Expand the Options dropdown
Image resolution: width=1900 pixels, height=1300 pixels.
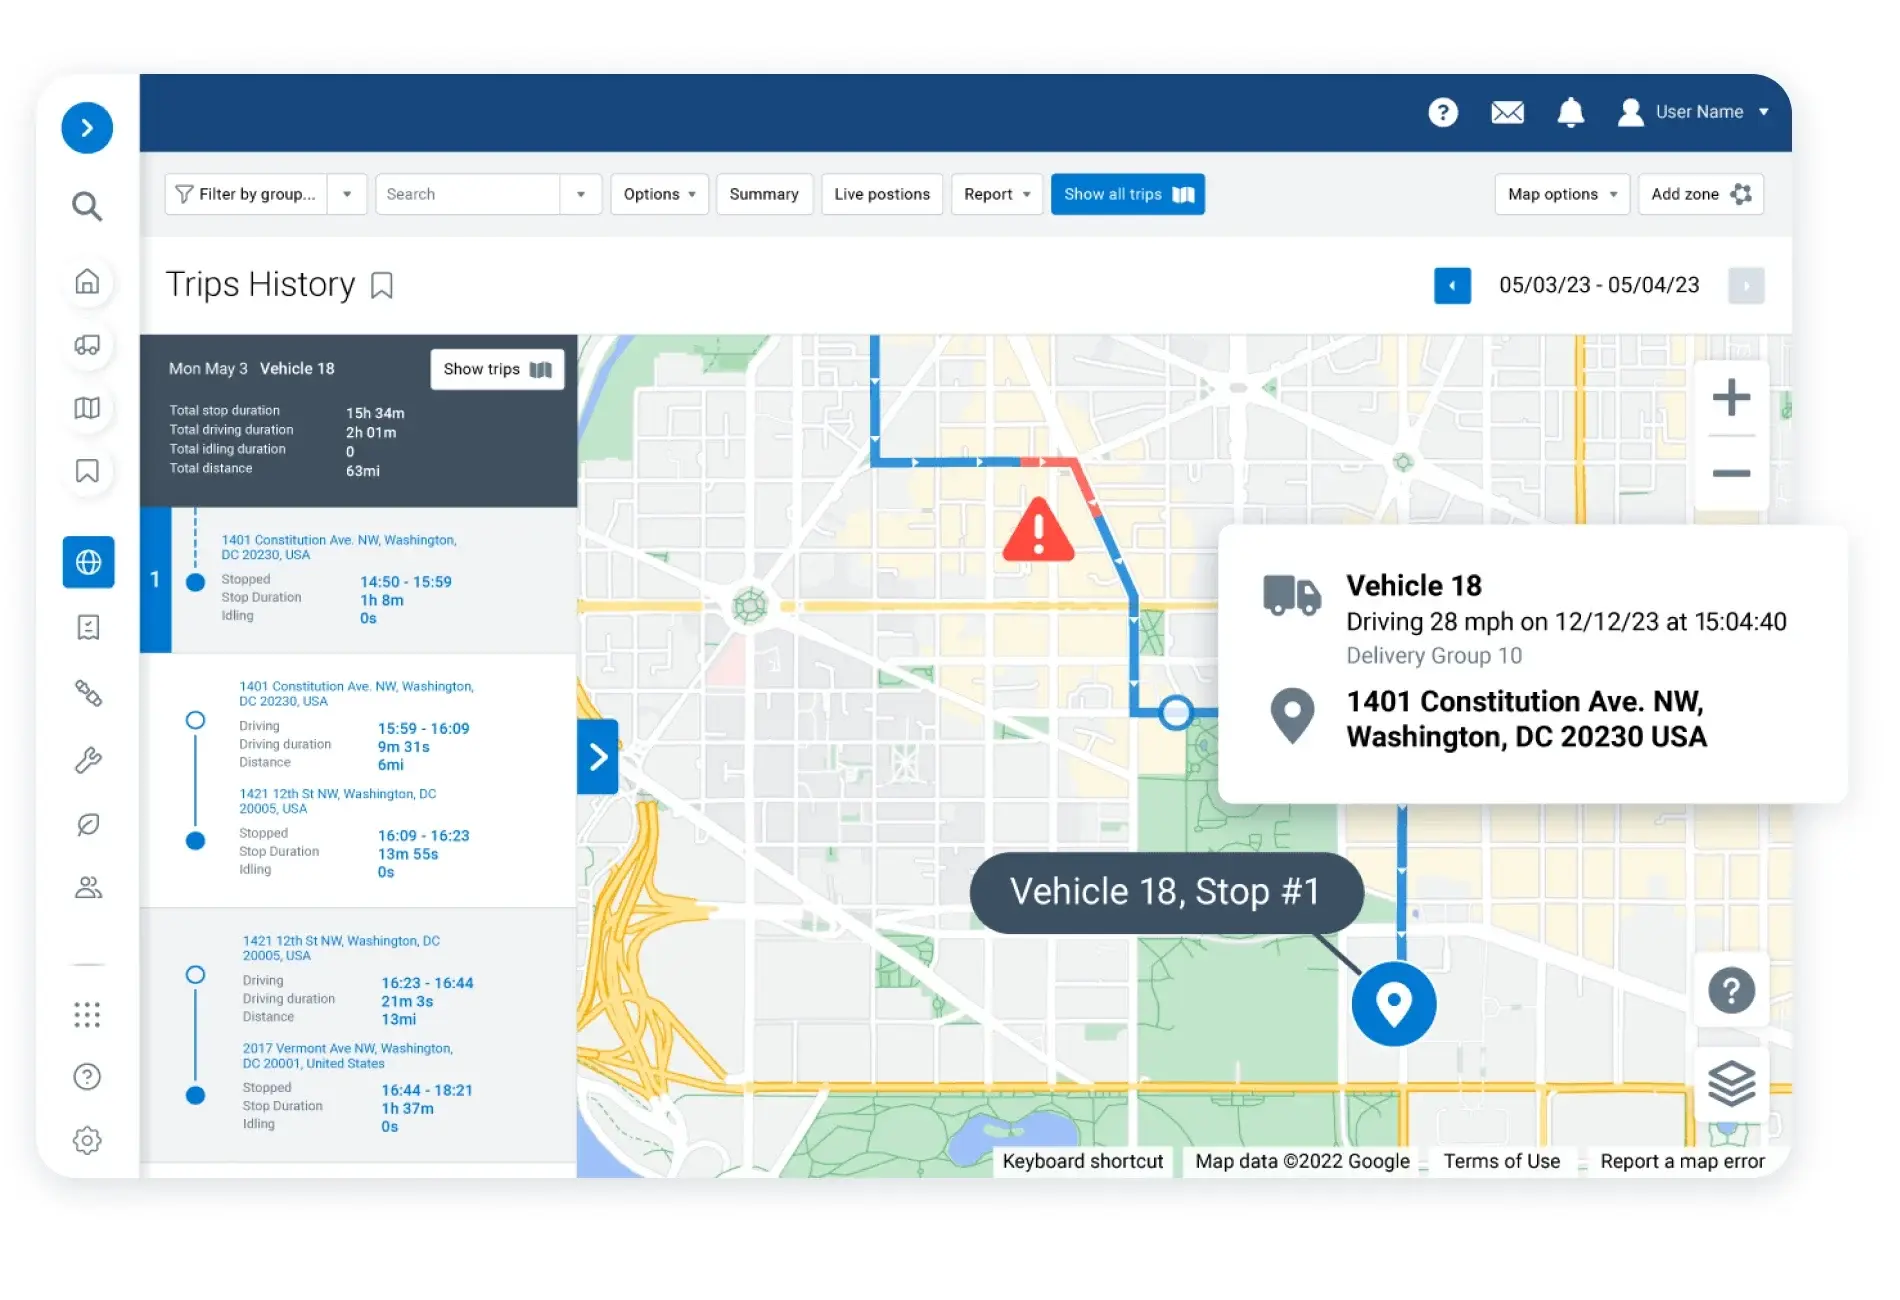click(x=659, y=194)
